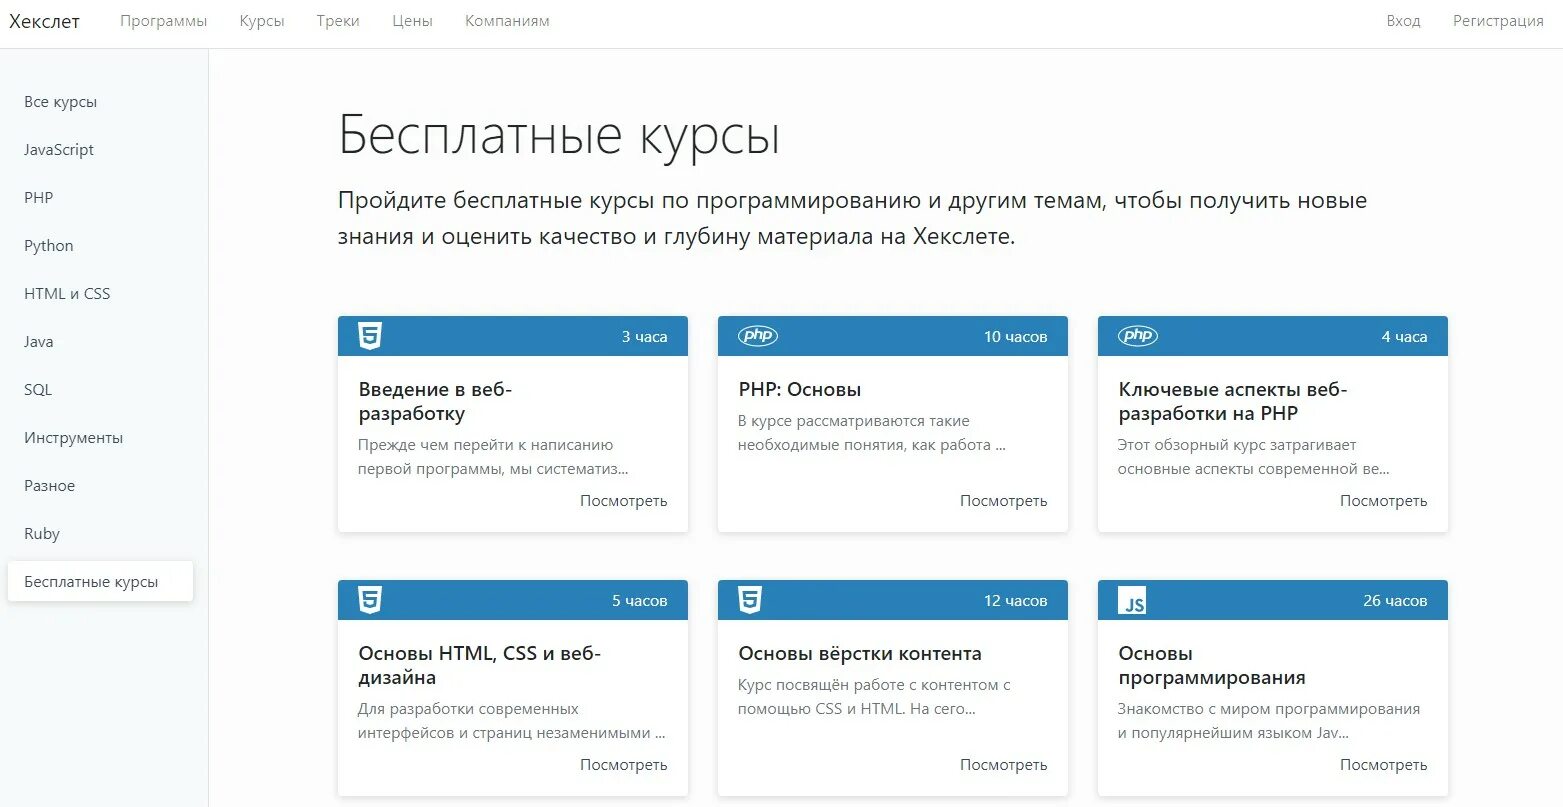
Task: Click the PHP logo on PHP: Основы card
Action: [x=758, y=336]
